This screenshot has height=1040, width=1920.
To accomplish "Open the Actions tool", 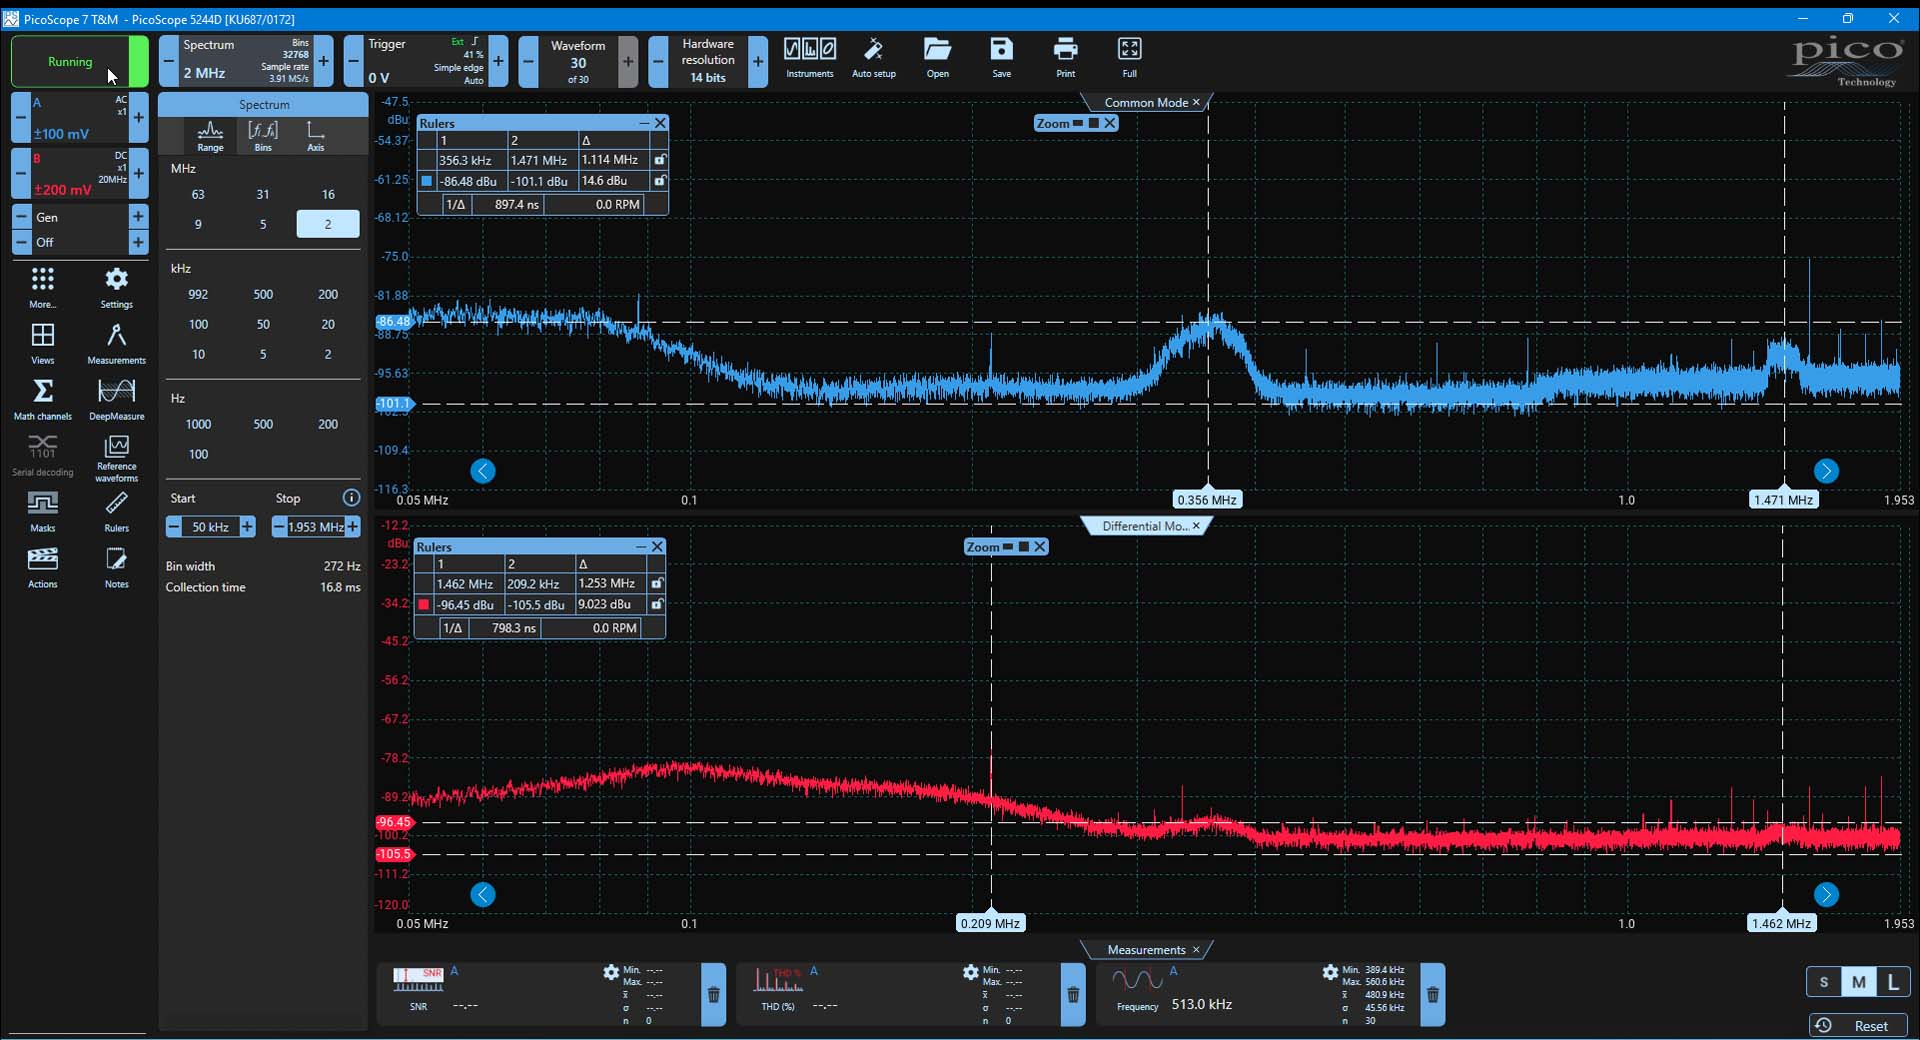I will [x=42, y=567].
